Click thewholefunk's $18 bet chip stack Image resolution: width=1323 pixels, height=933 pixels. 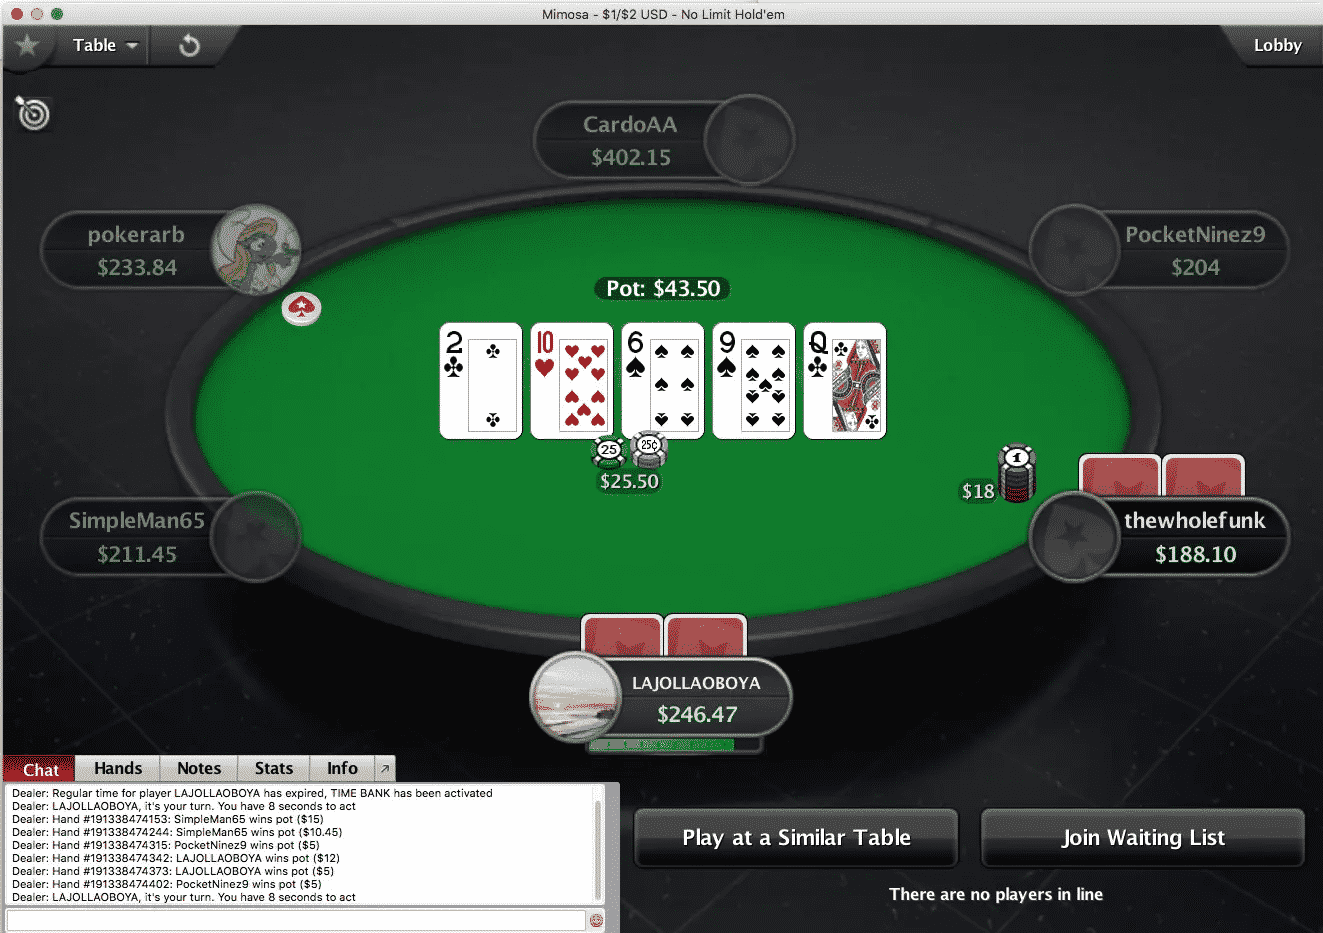point(1017,474)
